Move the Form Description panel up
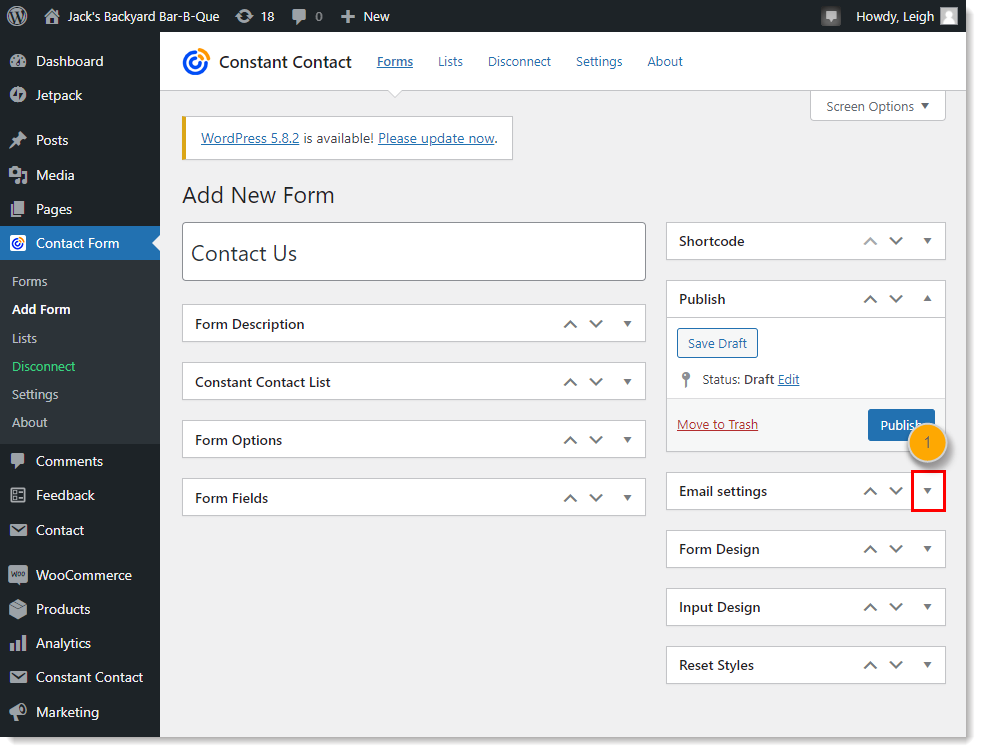 (x=570, y=324)
